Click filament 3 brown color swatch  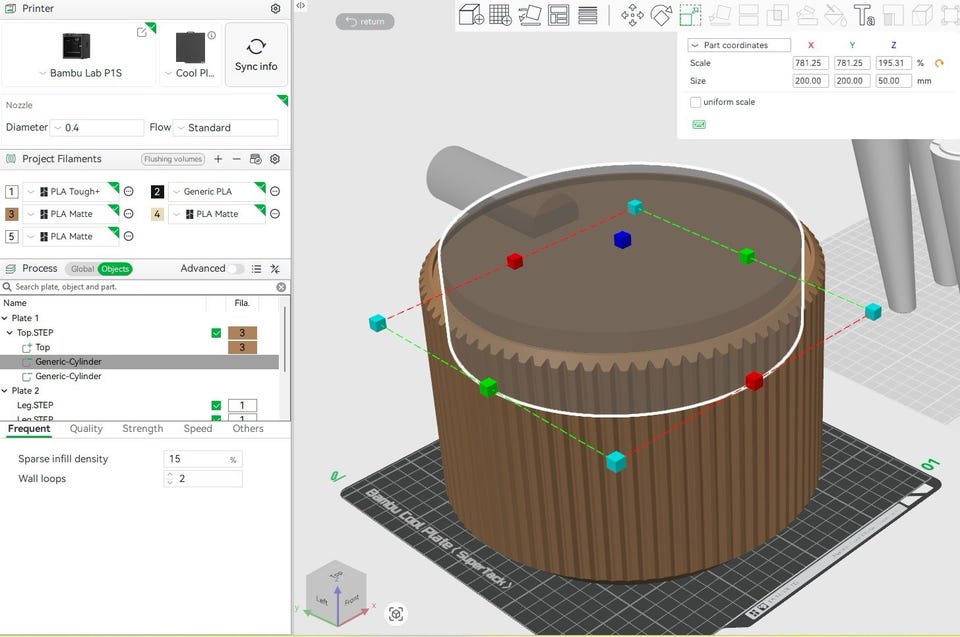pos(12,214)
